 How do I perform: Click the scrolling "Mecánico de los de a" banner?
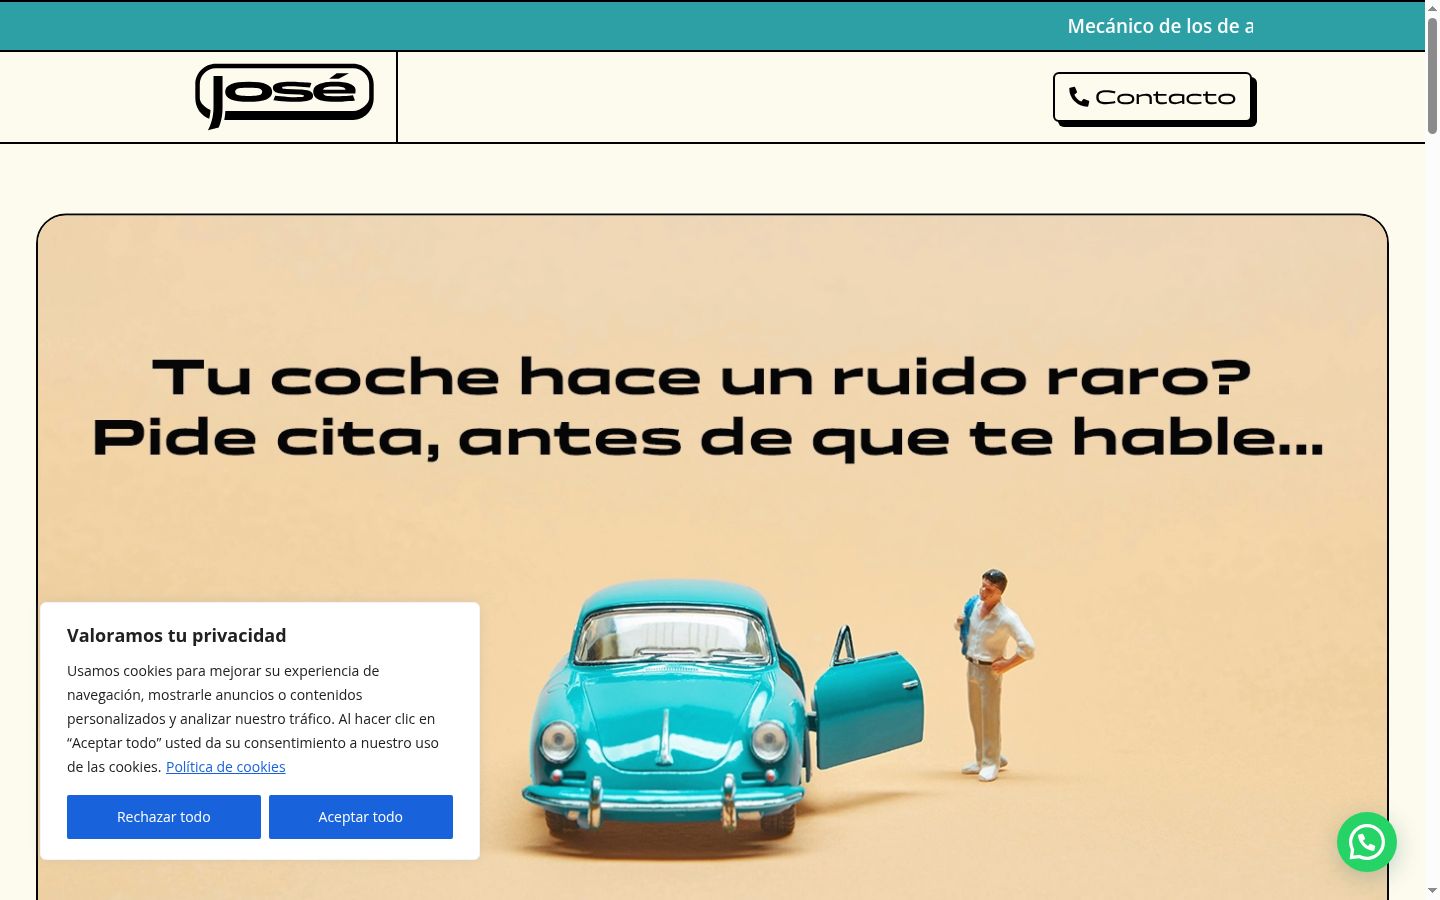coord(1160,27)
